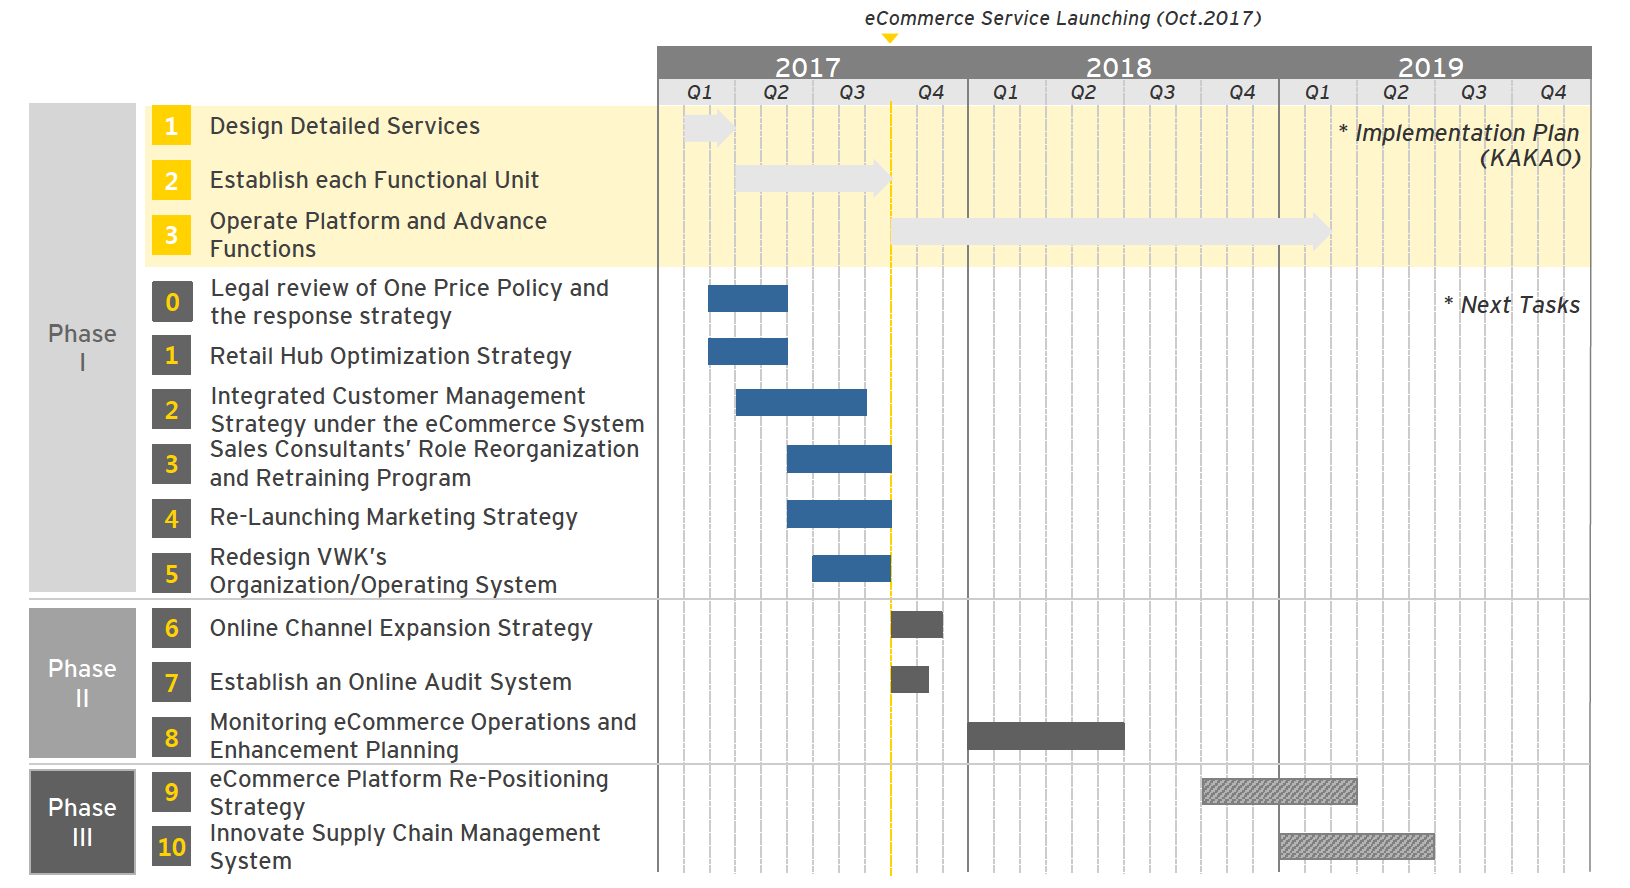Click the Q3 header under 2019
Viewport: 1630px width, 888px height.
1473,92
